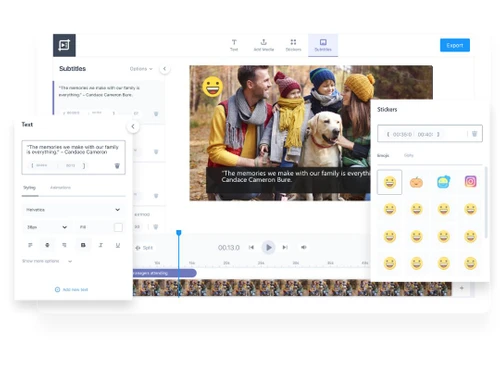
Task: Switch to the Giphy tab in Stickers
Action: click(409, 155)
